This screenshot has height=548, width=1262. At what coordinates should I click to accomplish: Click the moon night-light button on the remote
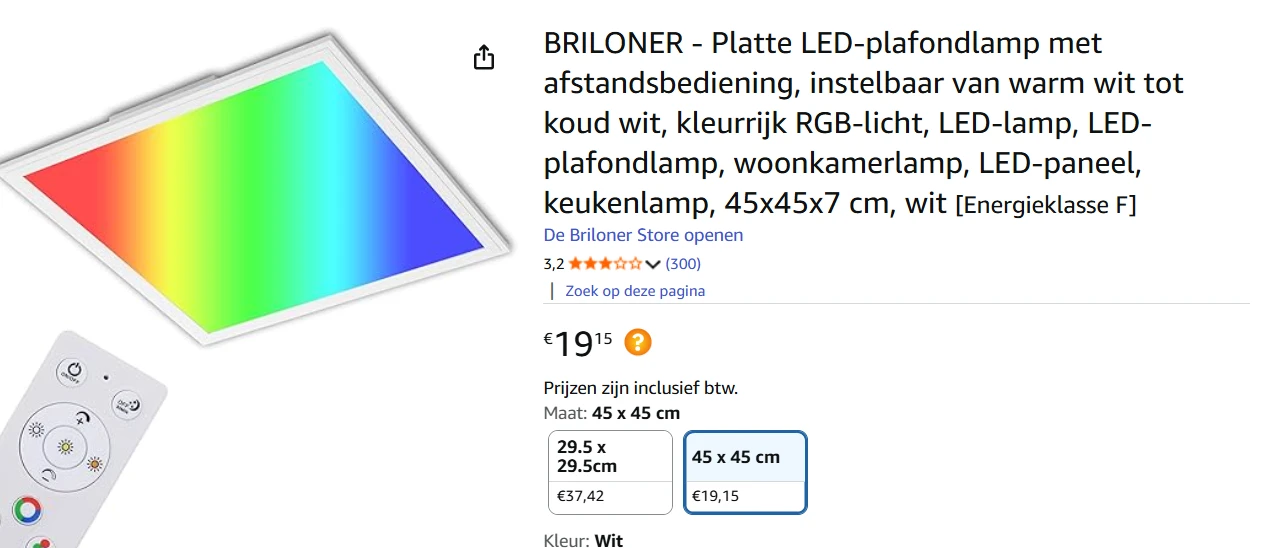point(126,405)
